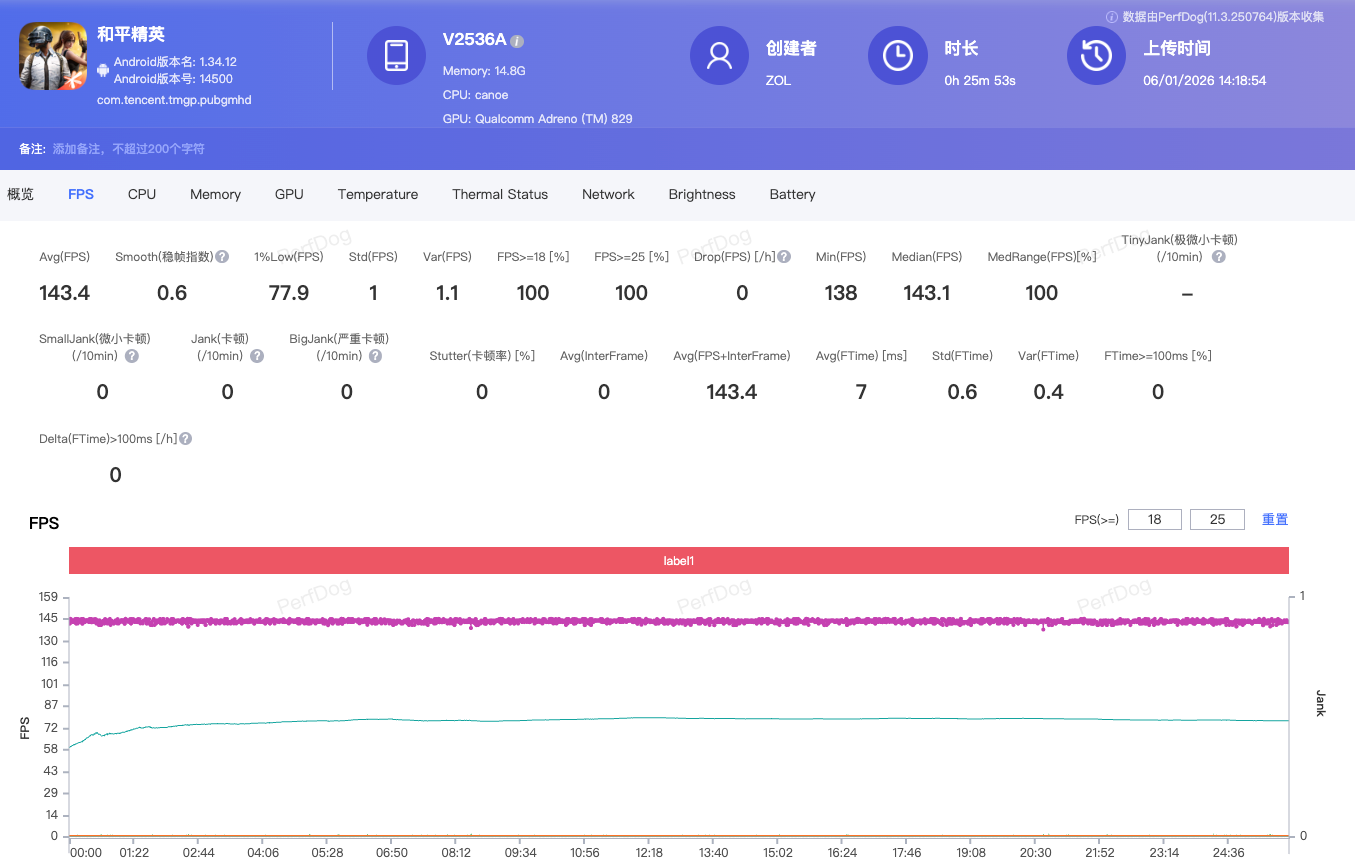Click the remarks field to add notes

pos(128,149)
